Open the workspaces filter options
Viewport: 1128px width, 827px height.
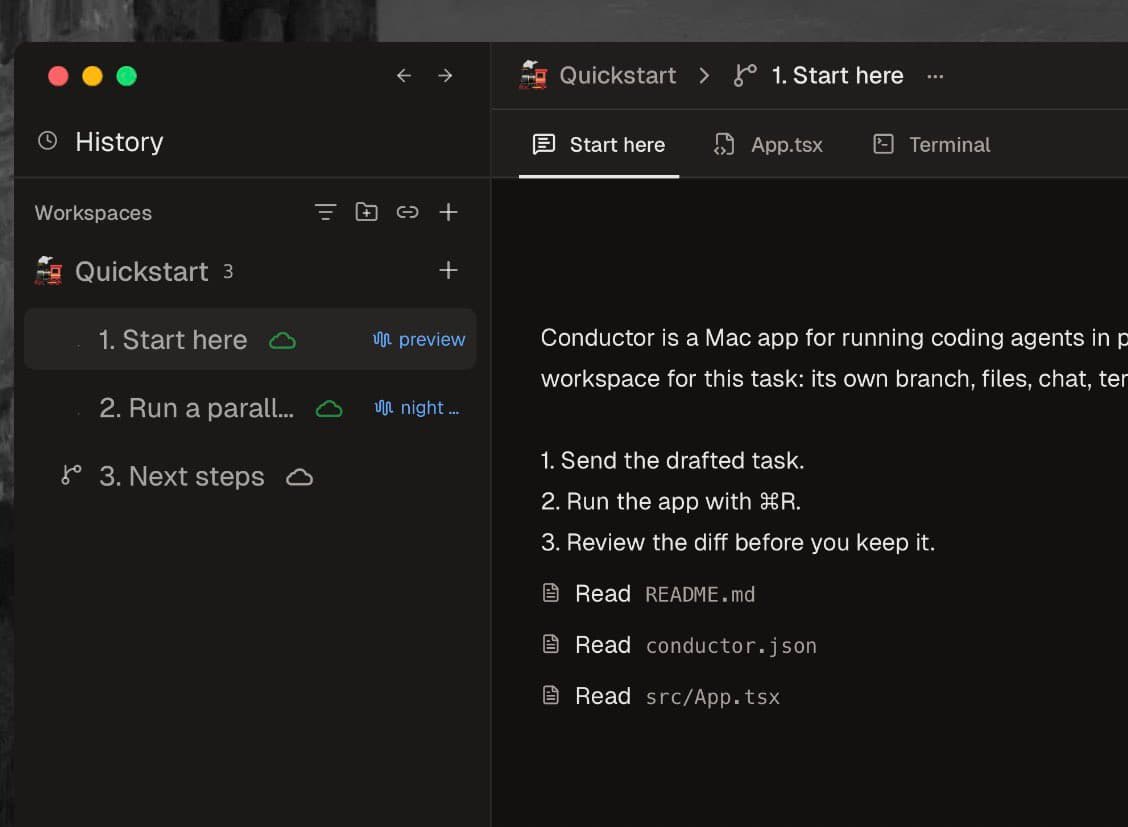point(325,212)
